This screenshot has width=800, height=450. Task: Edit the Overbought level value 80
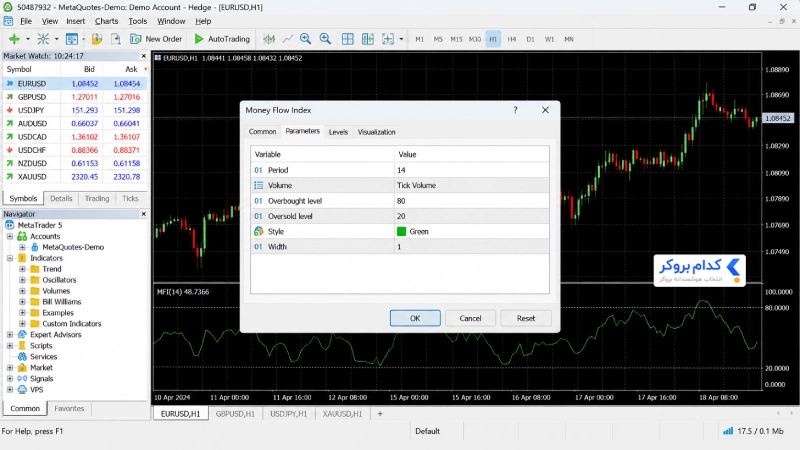click(x=472, y=201)
